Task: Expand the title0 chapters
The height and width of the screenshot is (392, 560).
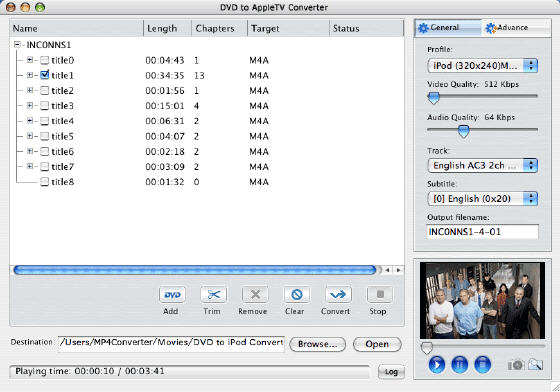Action: click(30, 60)
